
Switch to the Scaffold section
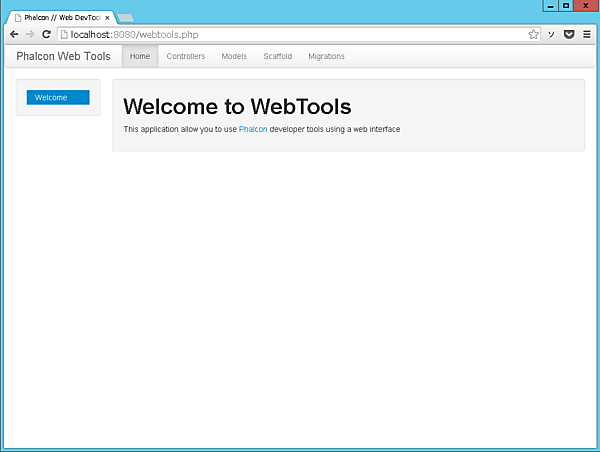277,56
